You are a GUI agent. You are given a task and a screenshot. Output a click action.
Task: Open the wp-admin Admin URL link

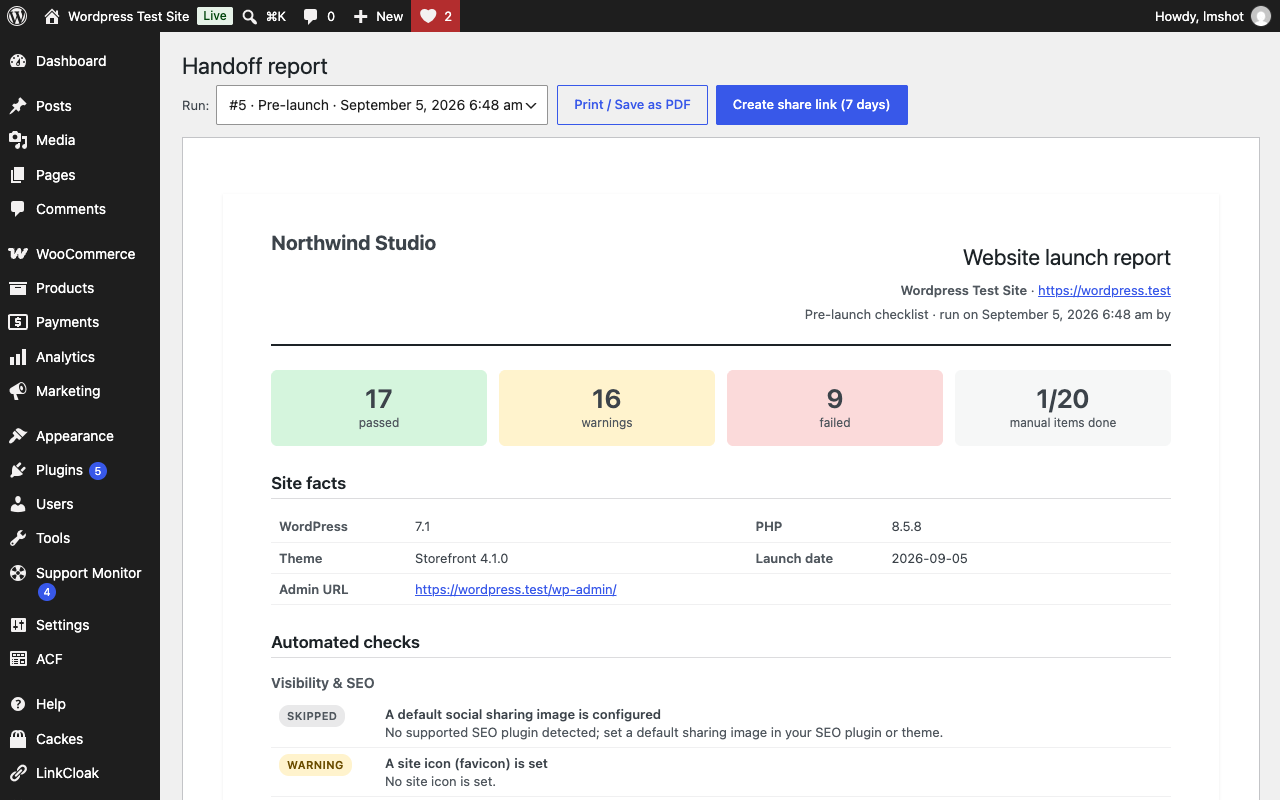(x=515, y=590)
